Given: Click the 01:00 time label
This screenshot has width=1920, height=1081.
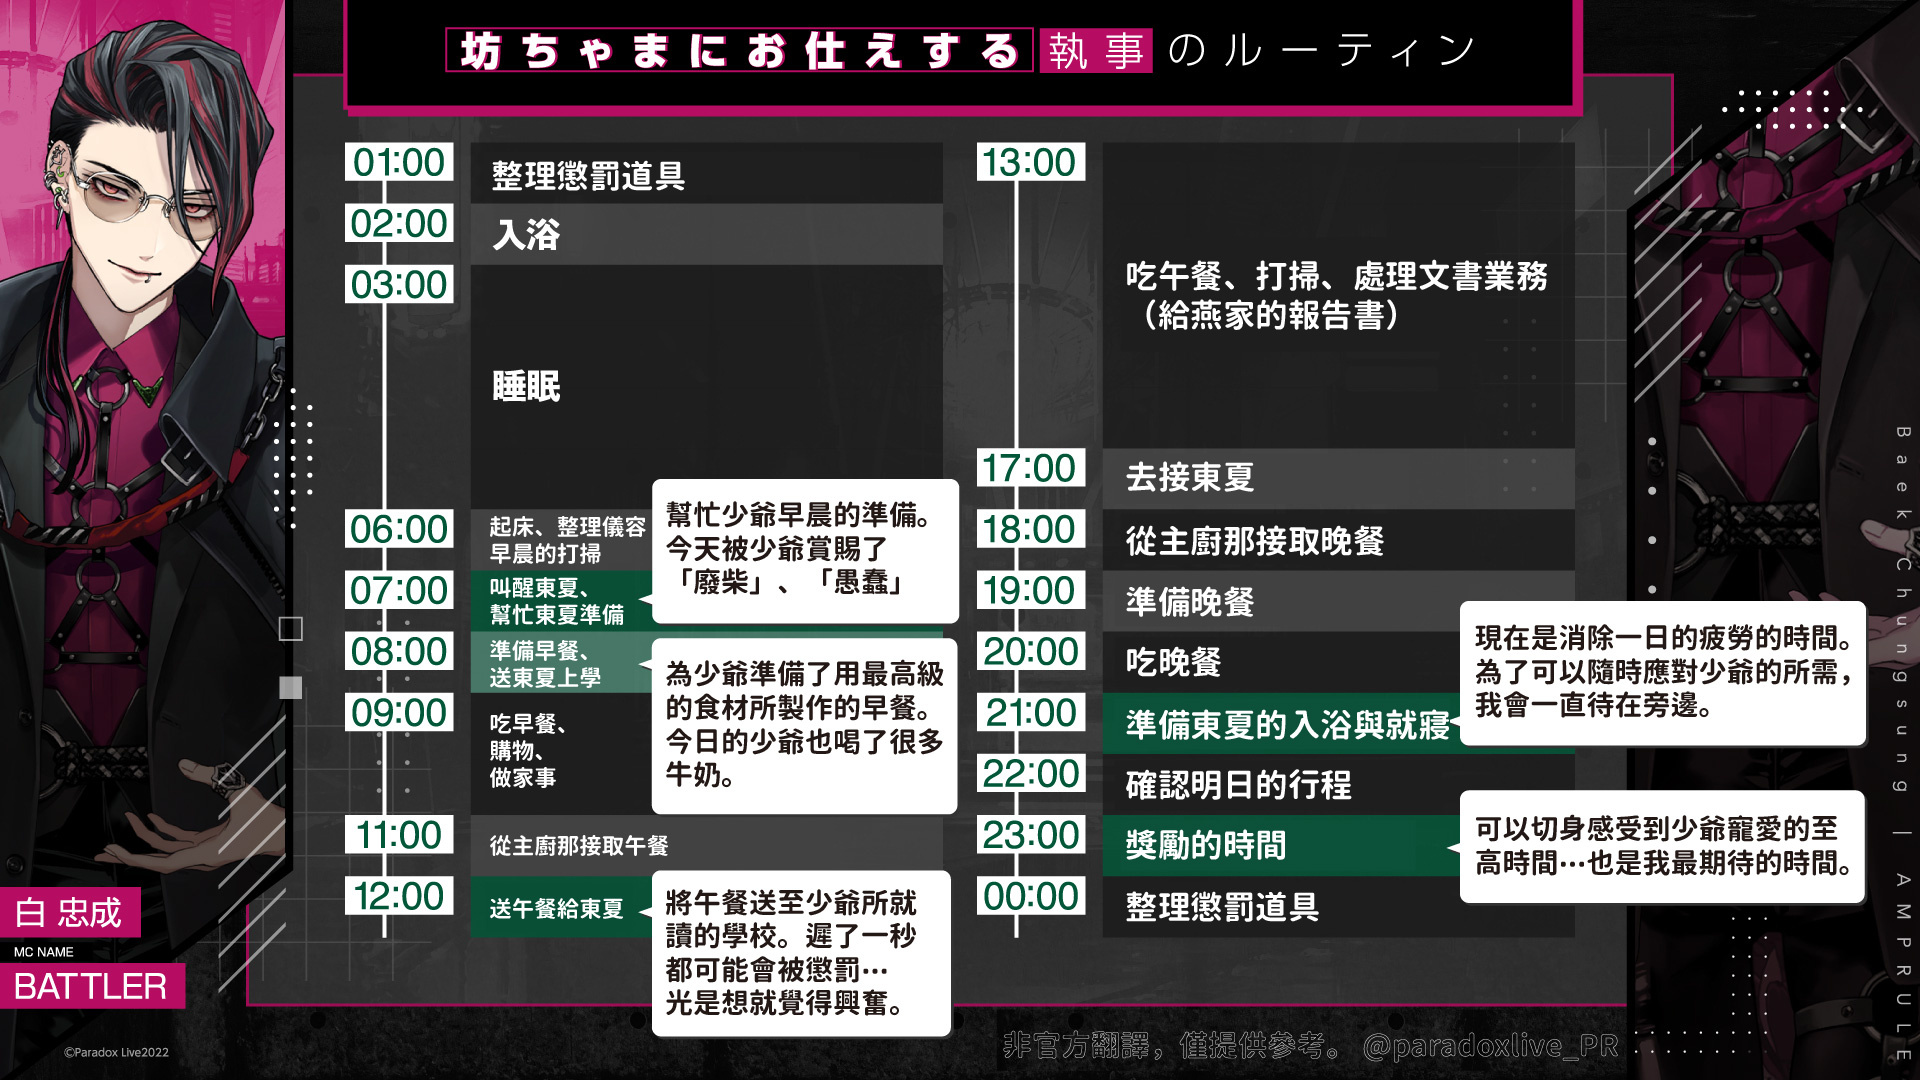Looking at the screenshot, I should (399, 162).
